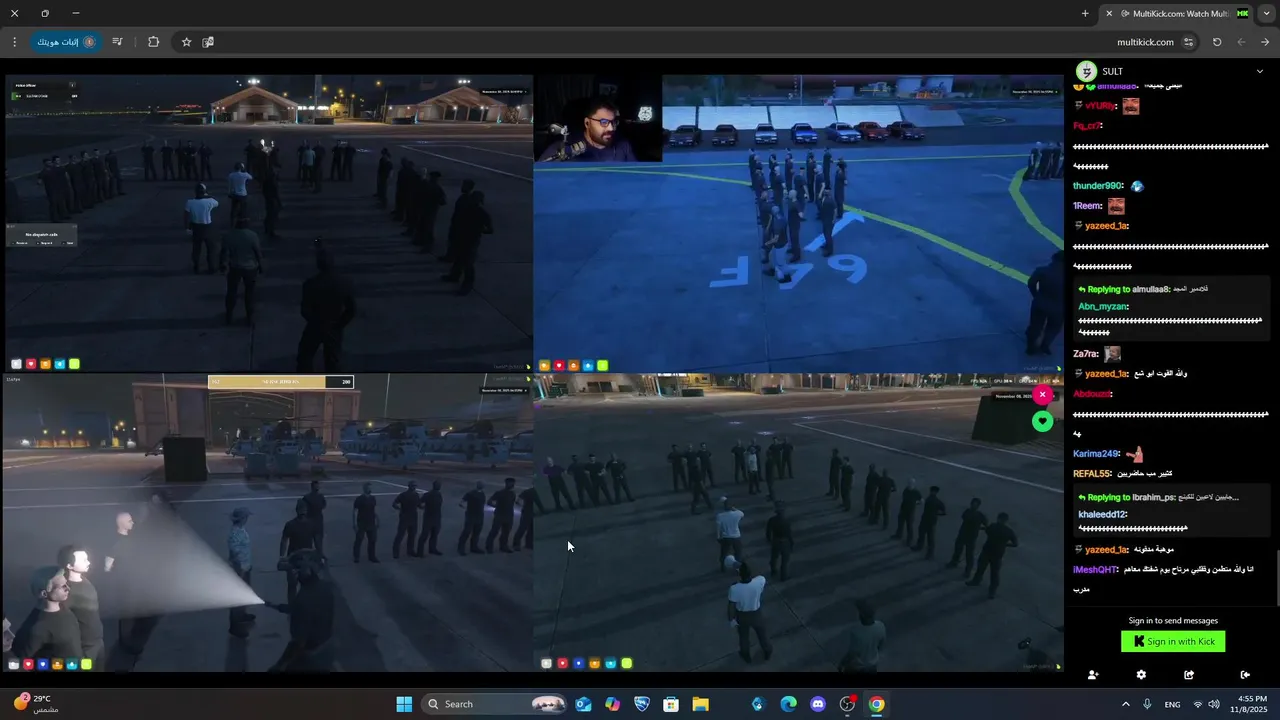The height and width of the screenshot is (720, 1280).
Task: Click the Wi-Fi network tray icon
Action: coord(1198,704)
